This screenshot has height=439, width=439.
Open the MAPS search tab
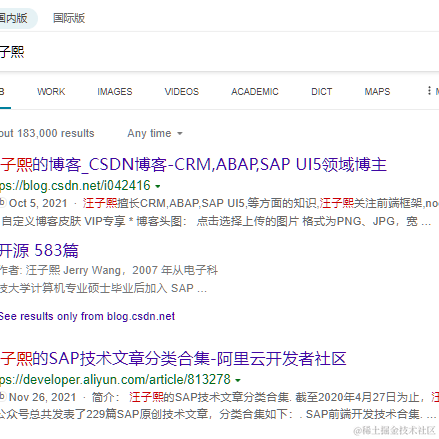point(377,91)
